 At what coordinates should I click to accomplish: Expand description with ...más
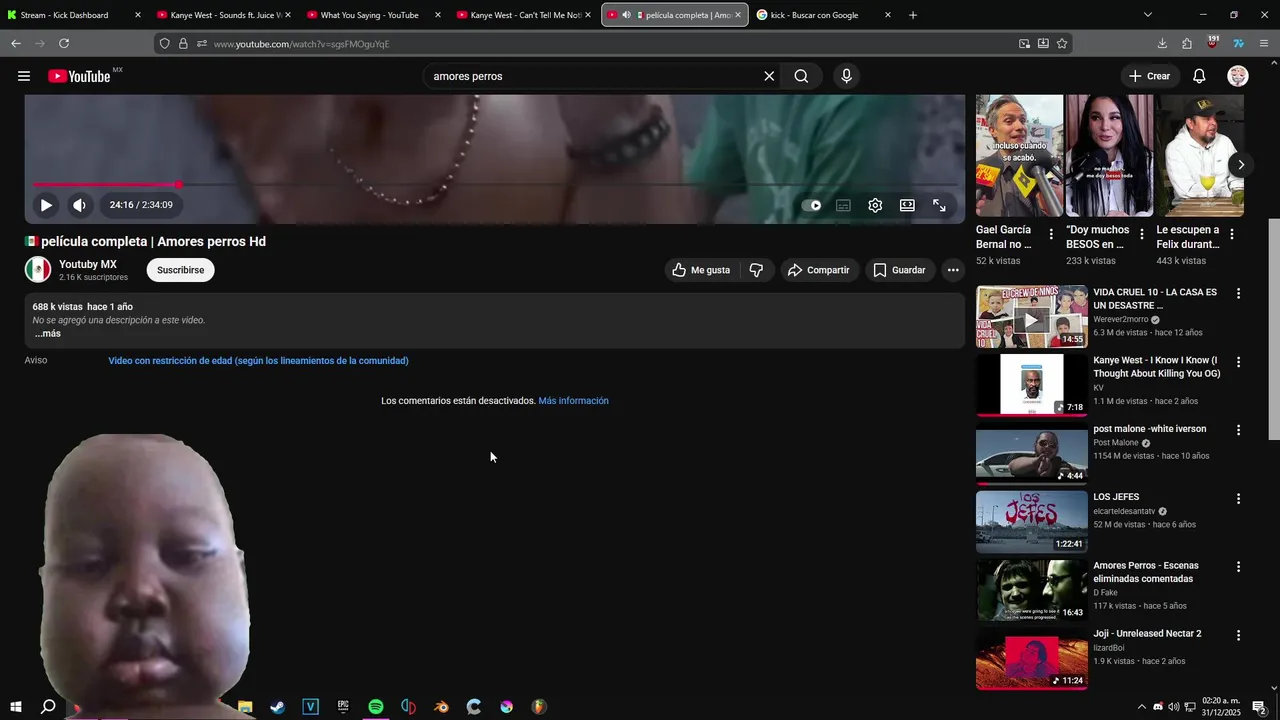pos(48,334)
